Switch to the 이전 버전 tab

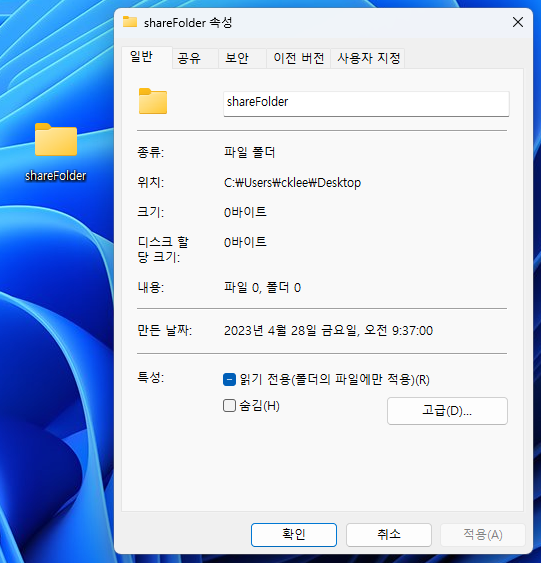pos(298,58)
